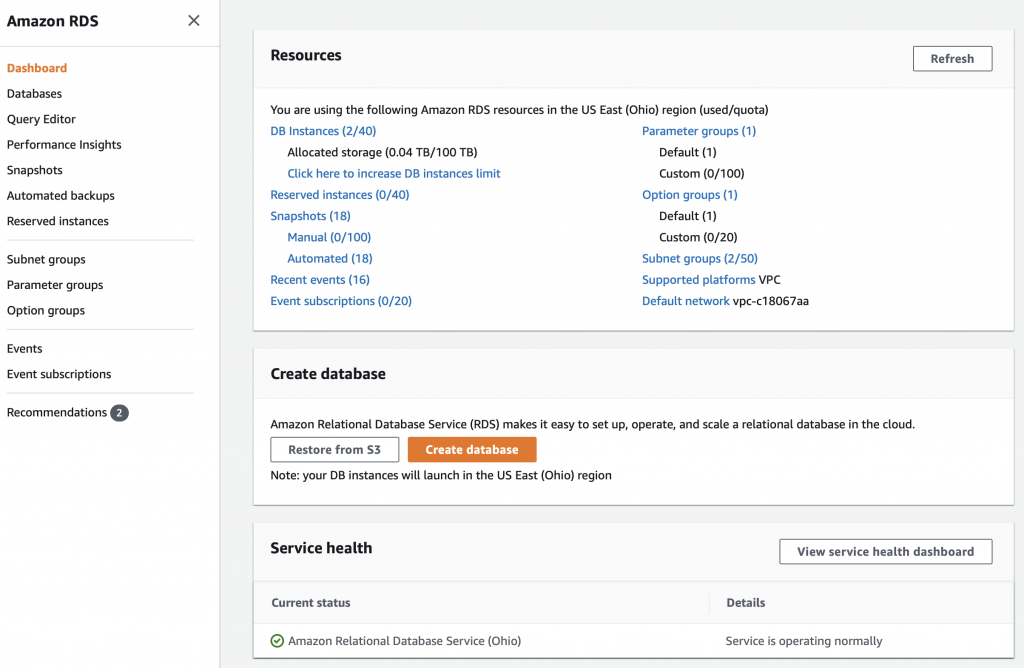1024x668 pixels.
Task: Open Parameter groups (1) resource link
Action: pyautogui.click(x=699, y=131)
